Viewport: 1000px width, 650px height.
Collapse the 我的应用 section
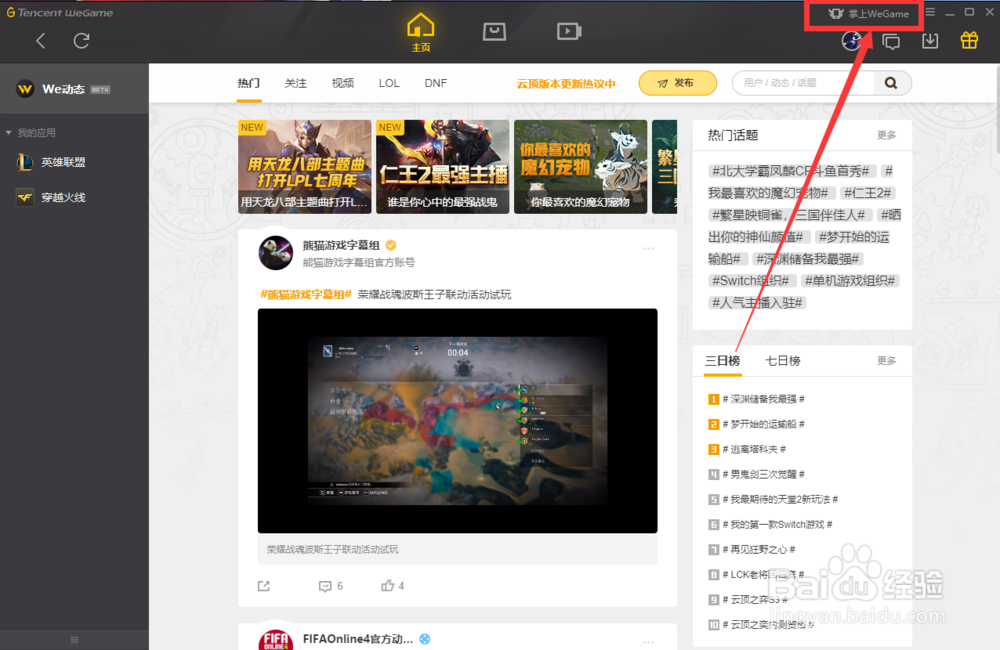(9, 133)
